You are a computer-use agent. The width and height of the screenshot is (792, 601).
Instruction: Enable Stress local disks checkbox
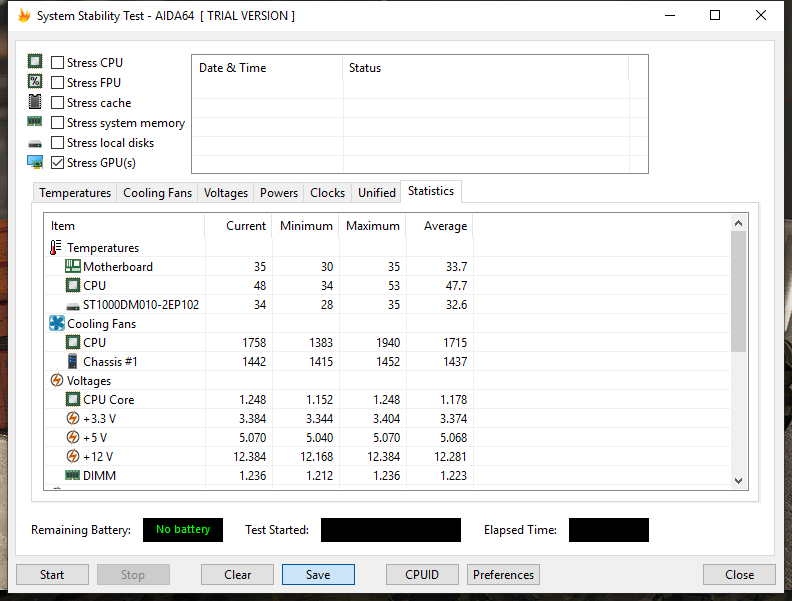pos(58,143)
